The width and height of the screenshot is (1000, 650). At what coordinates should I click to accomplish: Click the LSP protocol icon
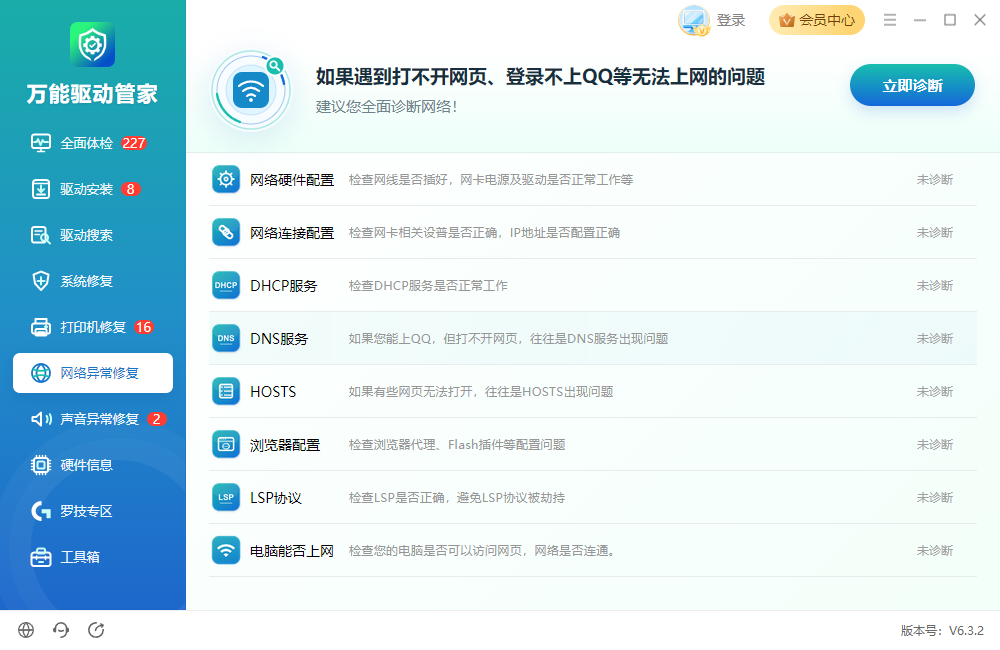tap(226, 497)
